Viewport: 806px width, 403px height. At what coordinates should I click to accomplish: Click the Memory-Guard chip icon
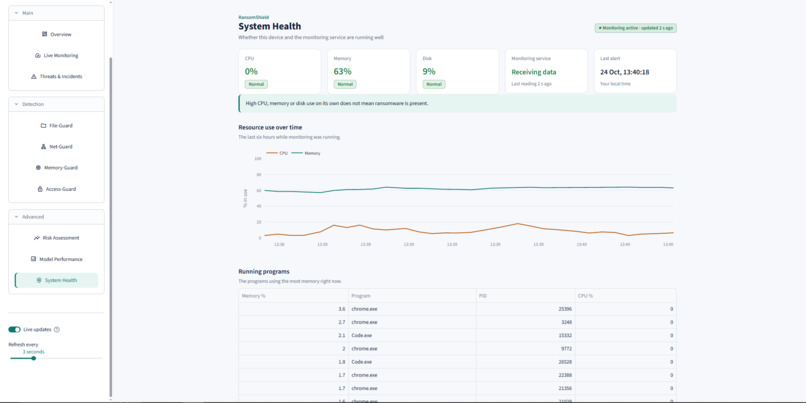coord(38,168)
